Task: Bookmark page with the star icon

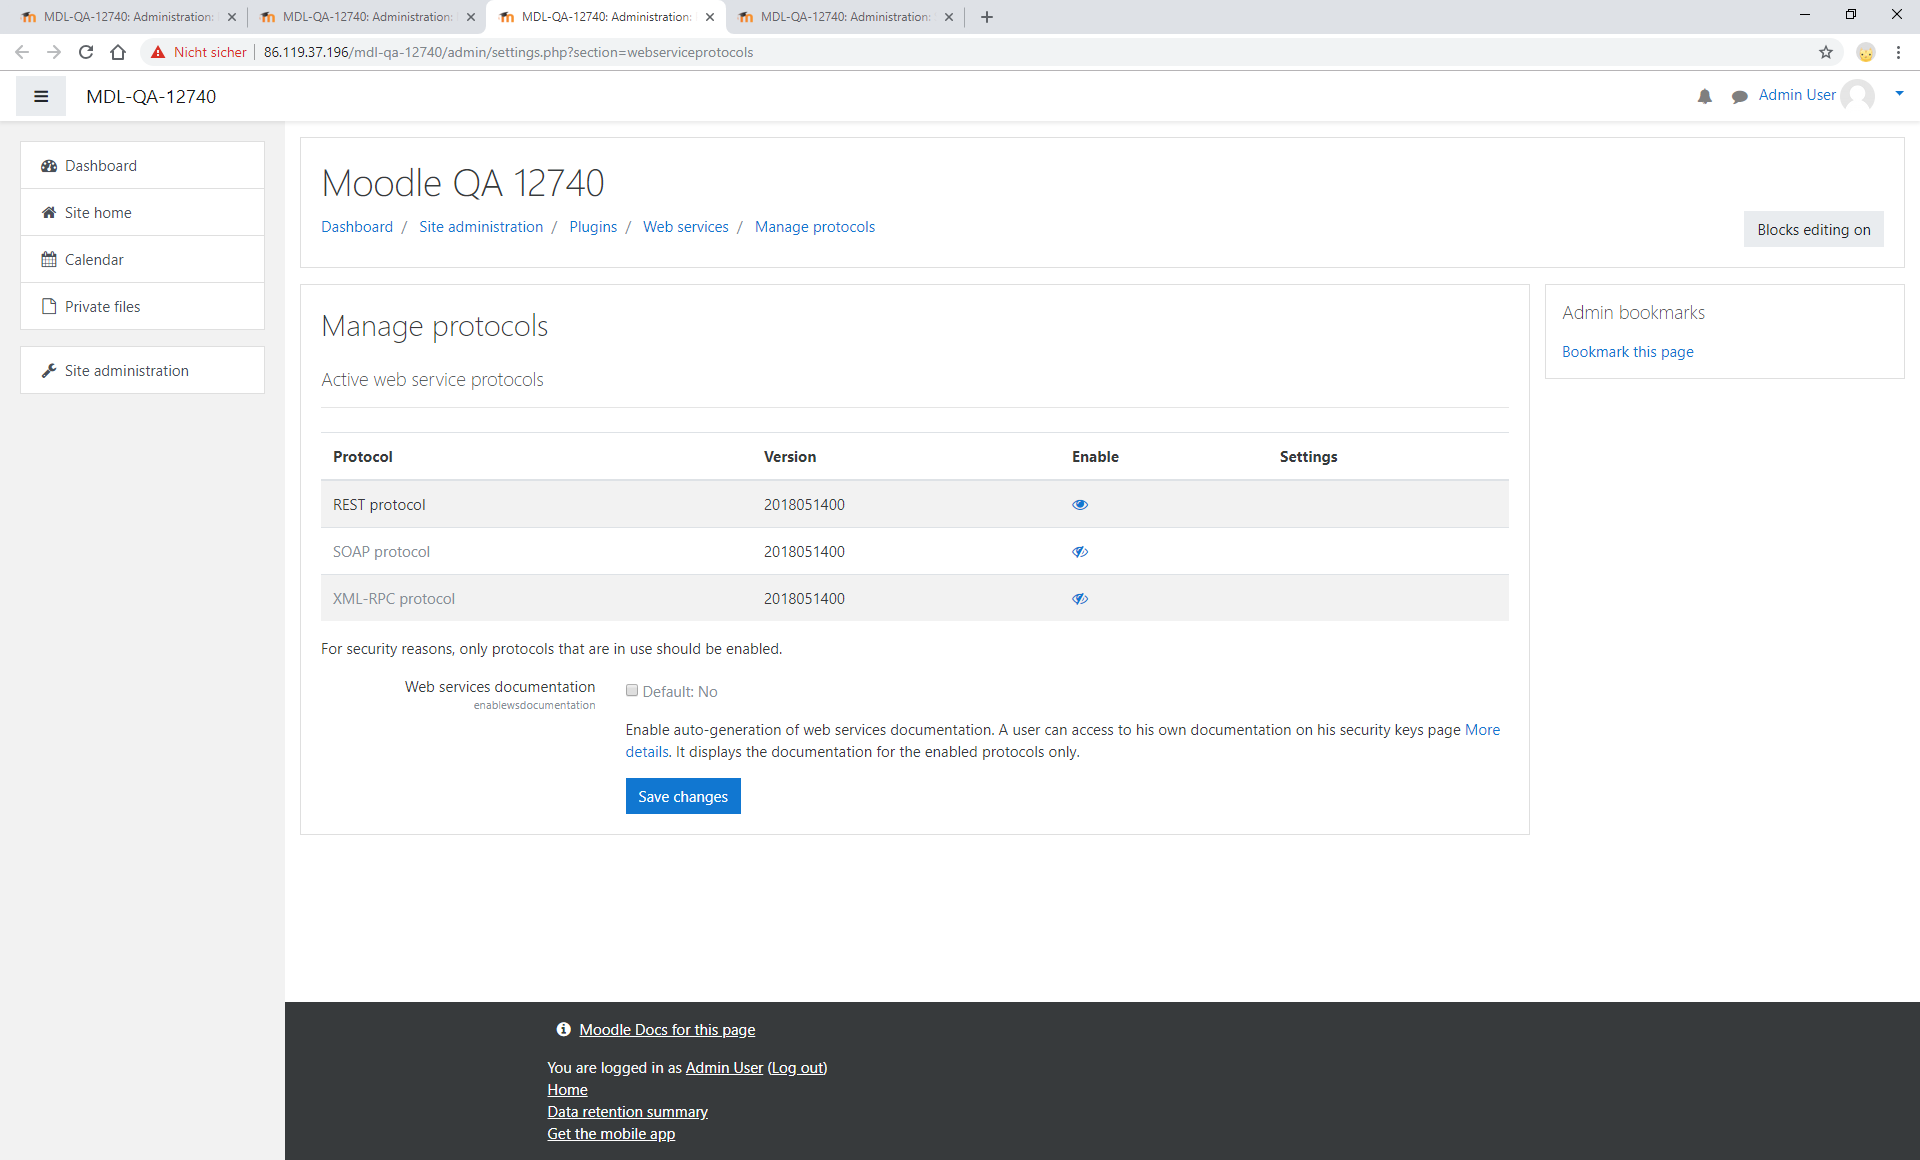Action: [1826, 52]
